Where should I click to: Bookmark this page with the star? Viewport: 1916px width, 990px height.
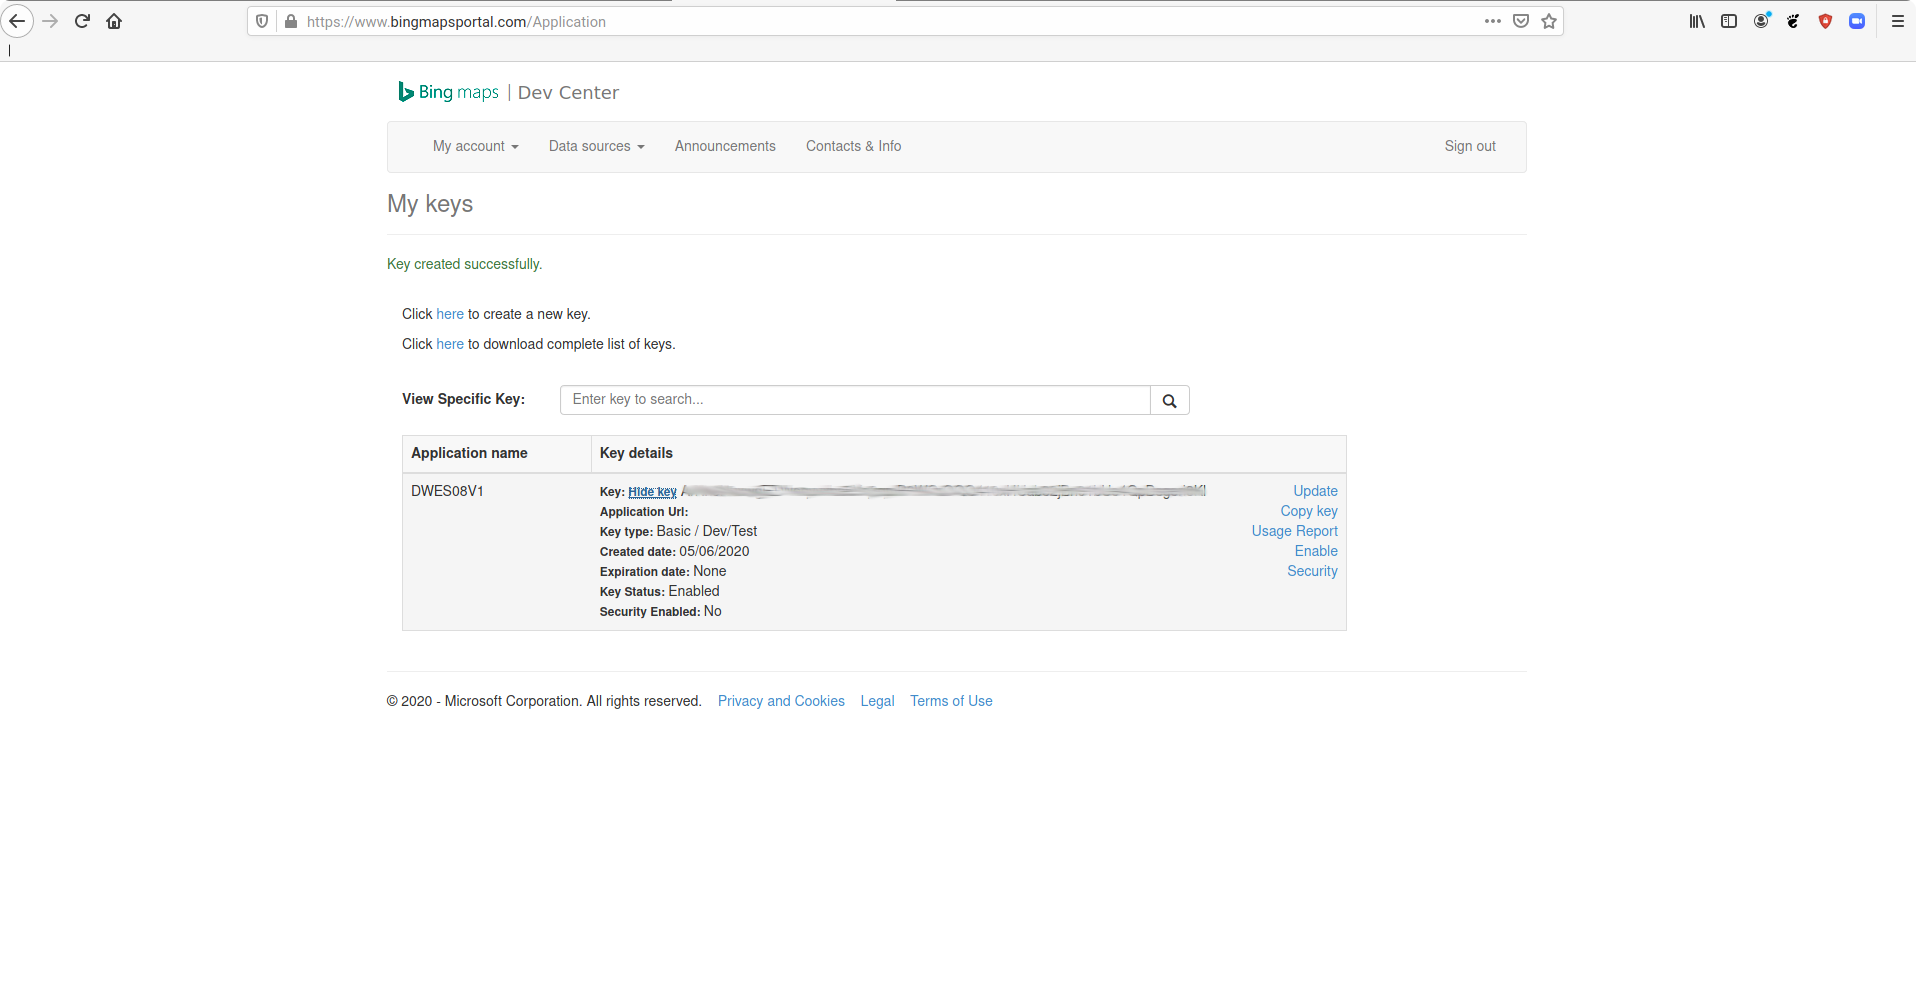[1549, 21]
